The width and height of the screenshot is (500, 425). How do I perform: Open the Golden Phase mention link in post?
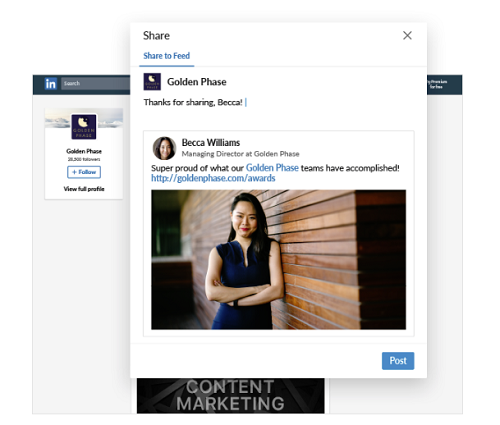coord(272,168)
